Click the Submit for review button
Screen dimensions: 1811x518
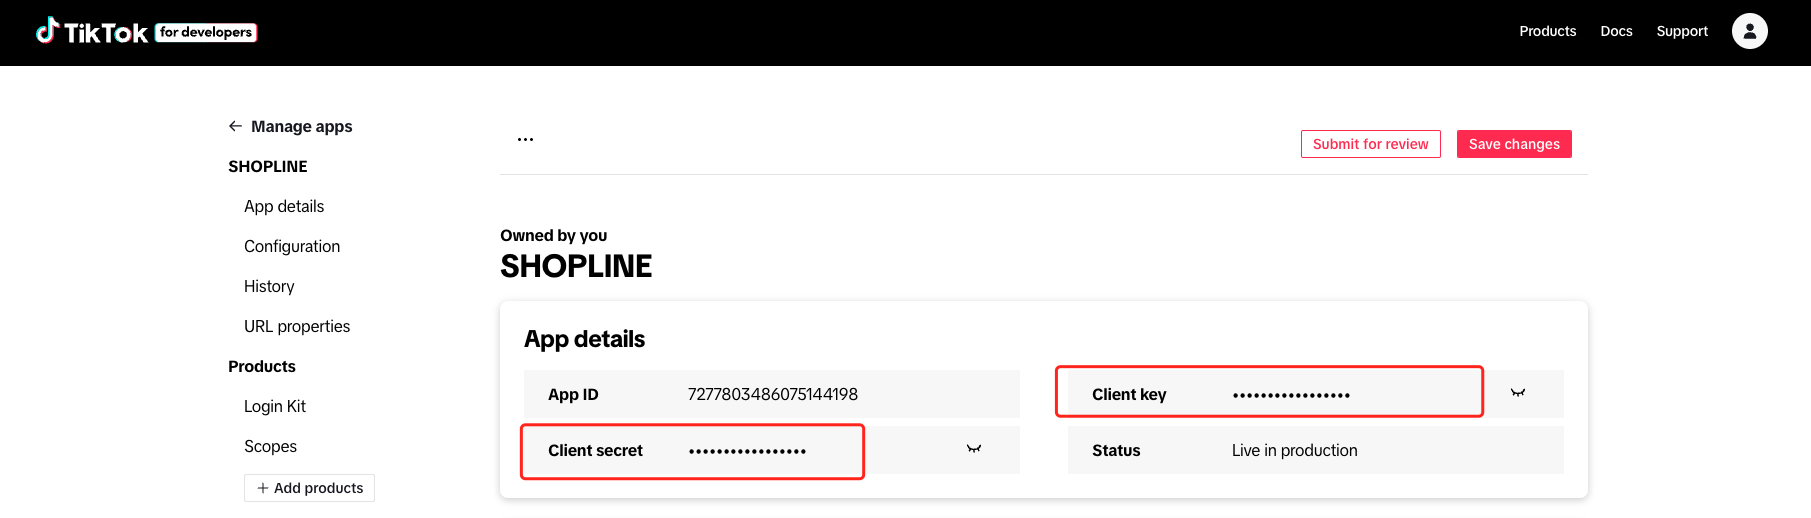coord(1370,144)
